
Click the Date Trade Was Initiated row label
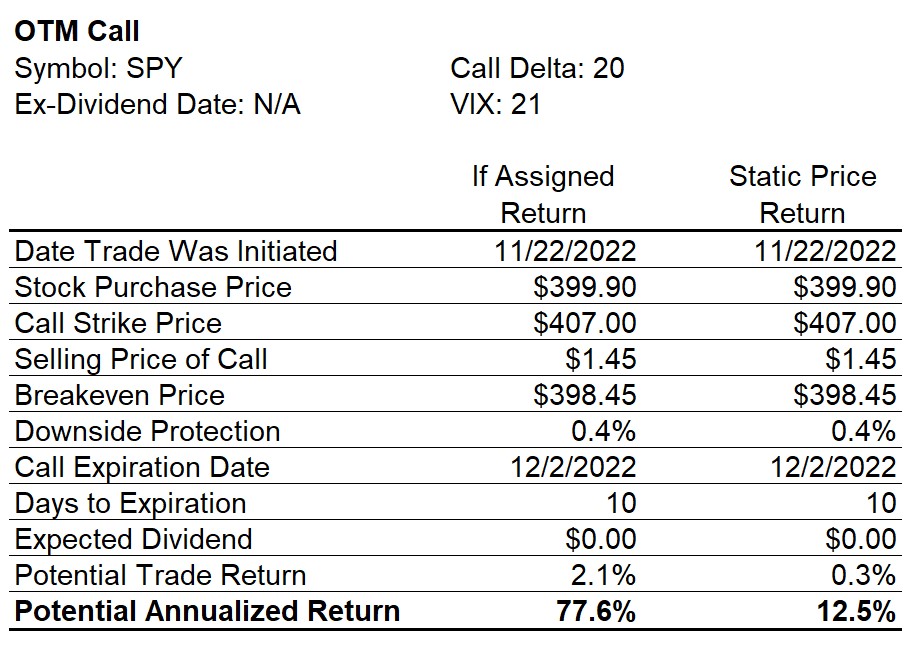point(176,251)
